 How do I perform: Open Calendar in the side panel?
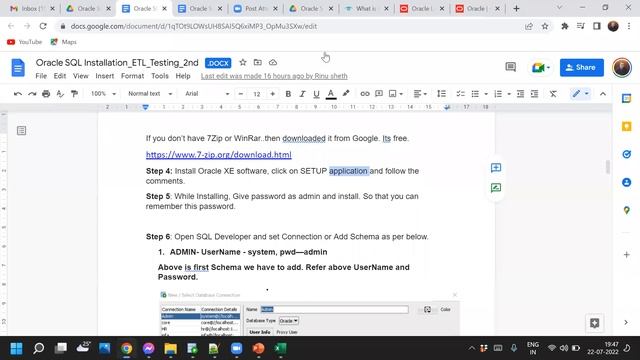(x=627, y=98)
